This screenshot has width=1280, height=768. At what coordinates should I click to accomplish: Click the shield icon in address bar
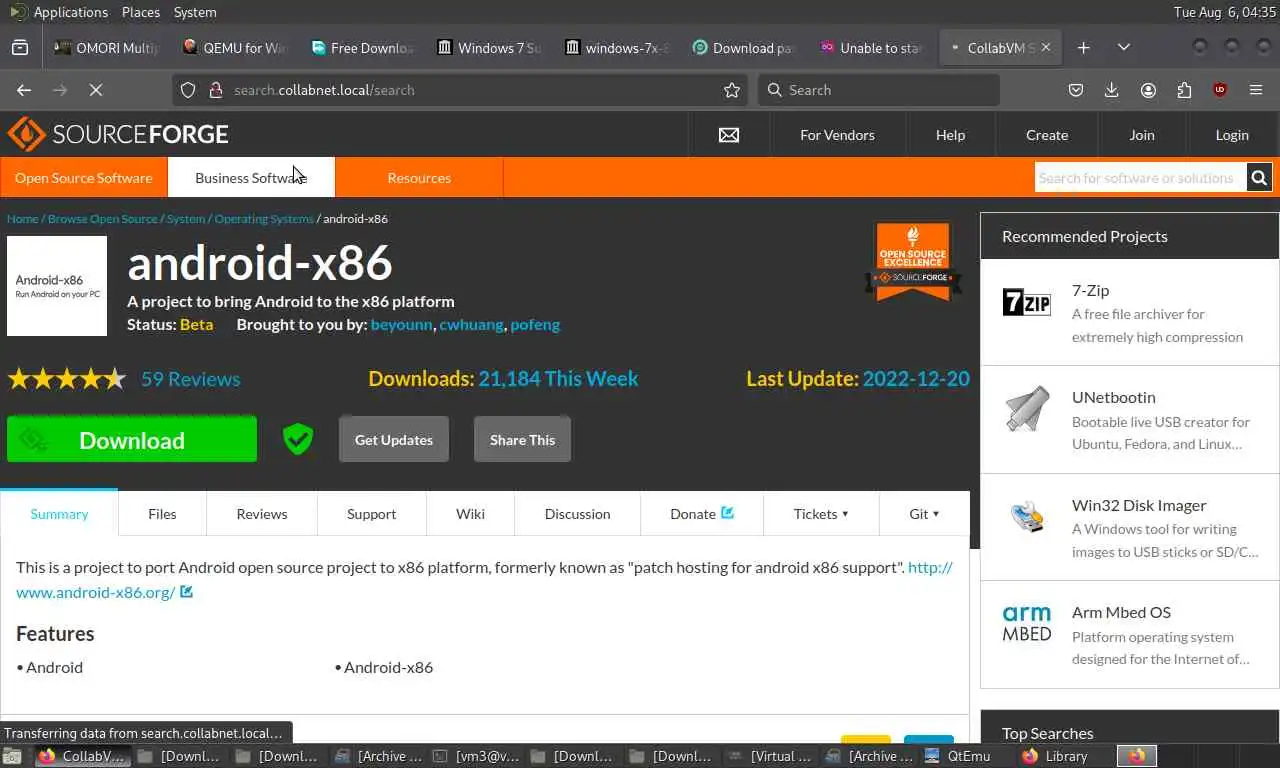tap(188, 90)
